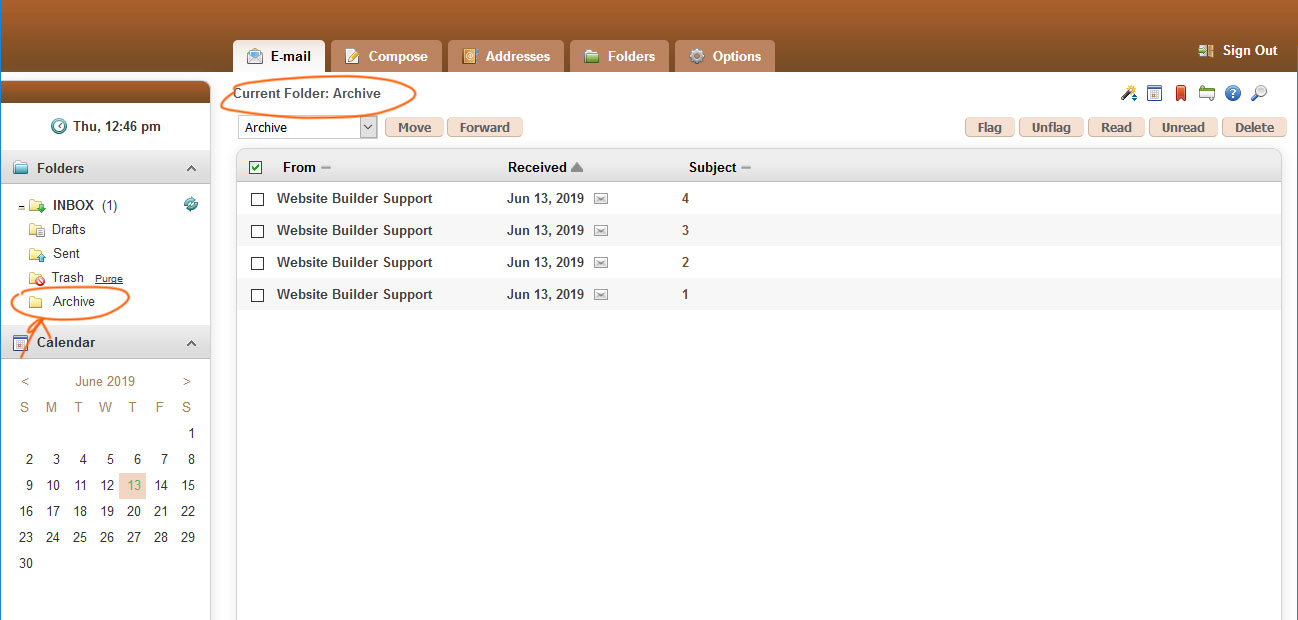Collapse the INBOX folder tree
1298x620 pixels.
pyautogui.click(x=21, y=206)
